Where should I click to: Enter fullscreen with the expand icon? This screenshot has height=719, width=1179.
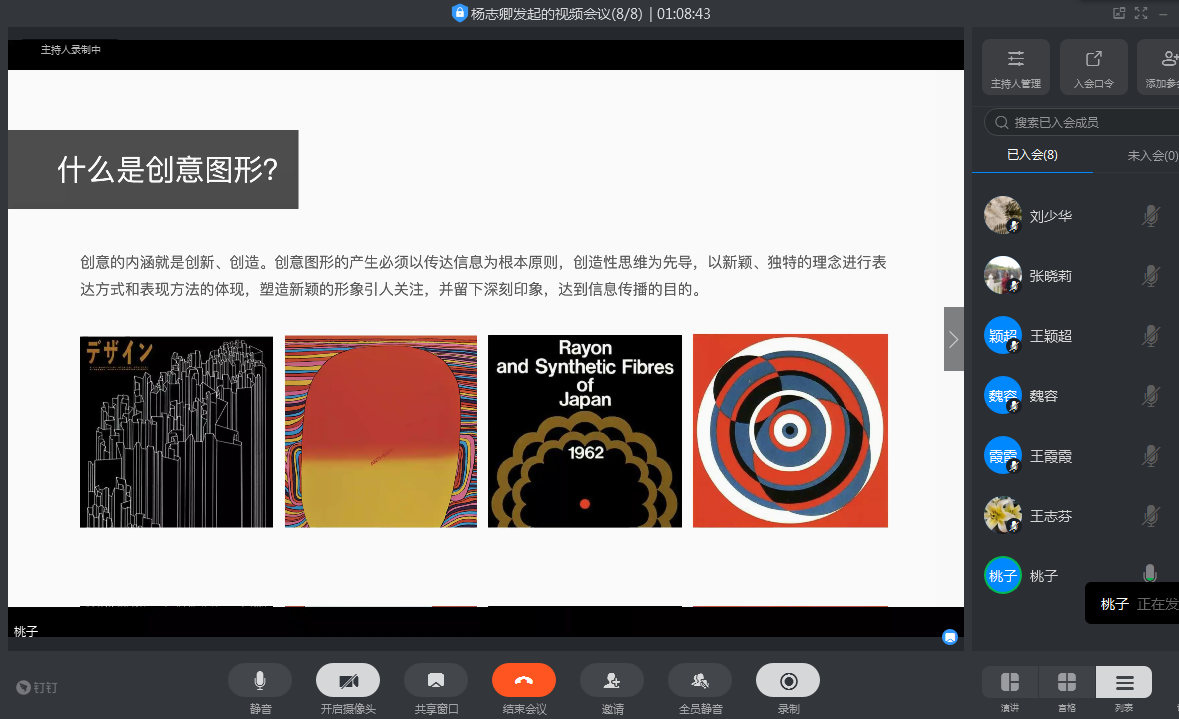point(1141,13)
